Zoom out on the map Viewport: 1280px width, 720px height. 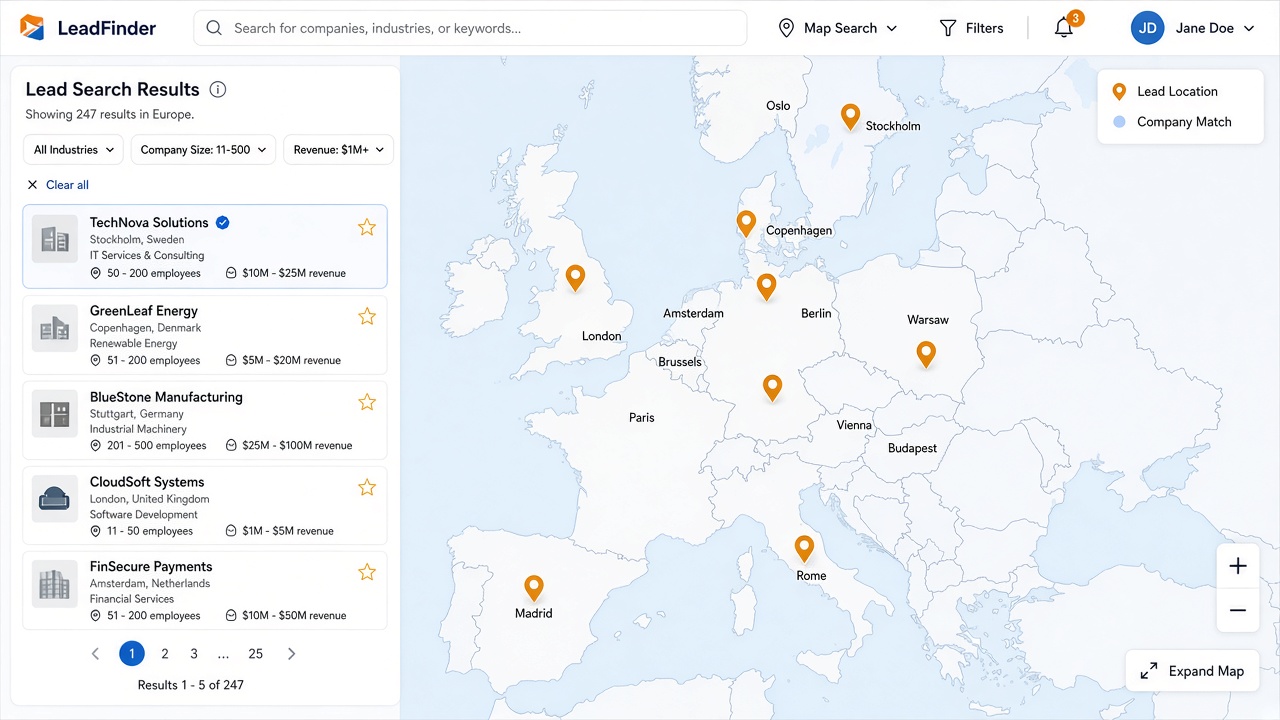coord(1238,610)
